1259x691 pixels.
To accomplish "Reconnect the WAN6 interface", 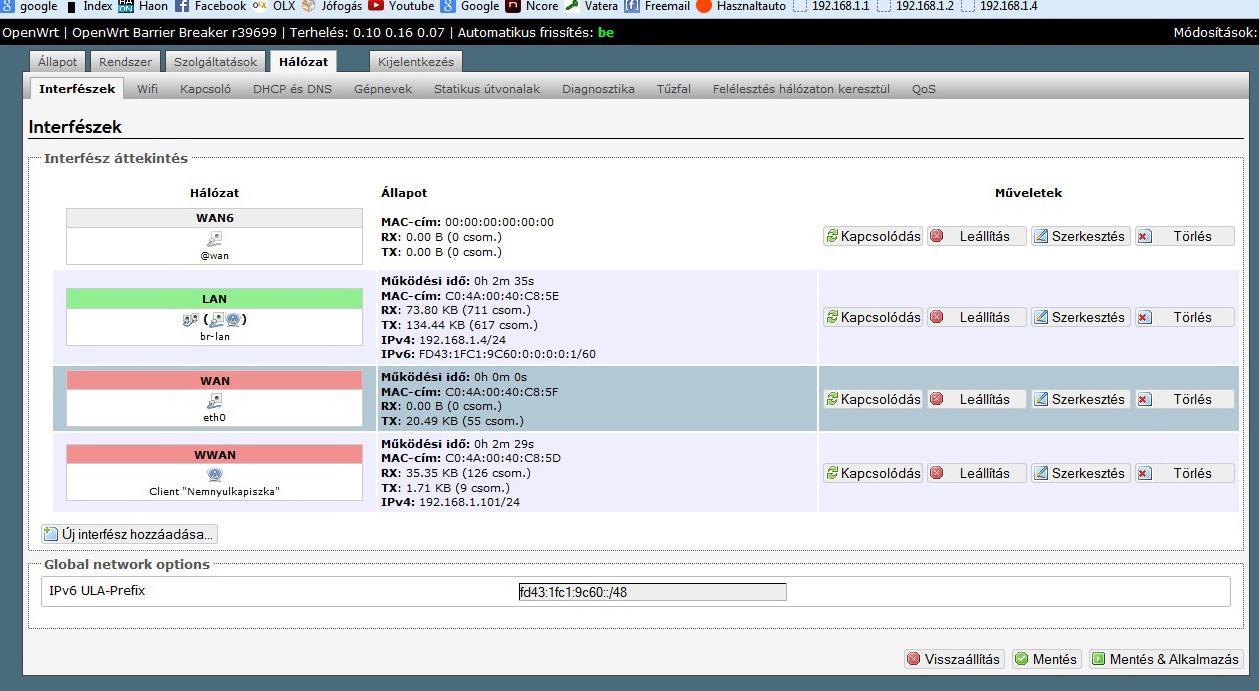I will (x=872, y=237).
